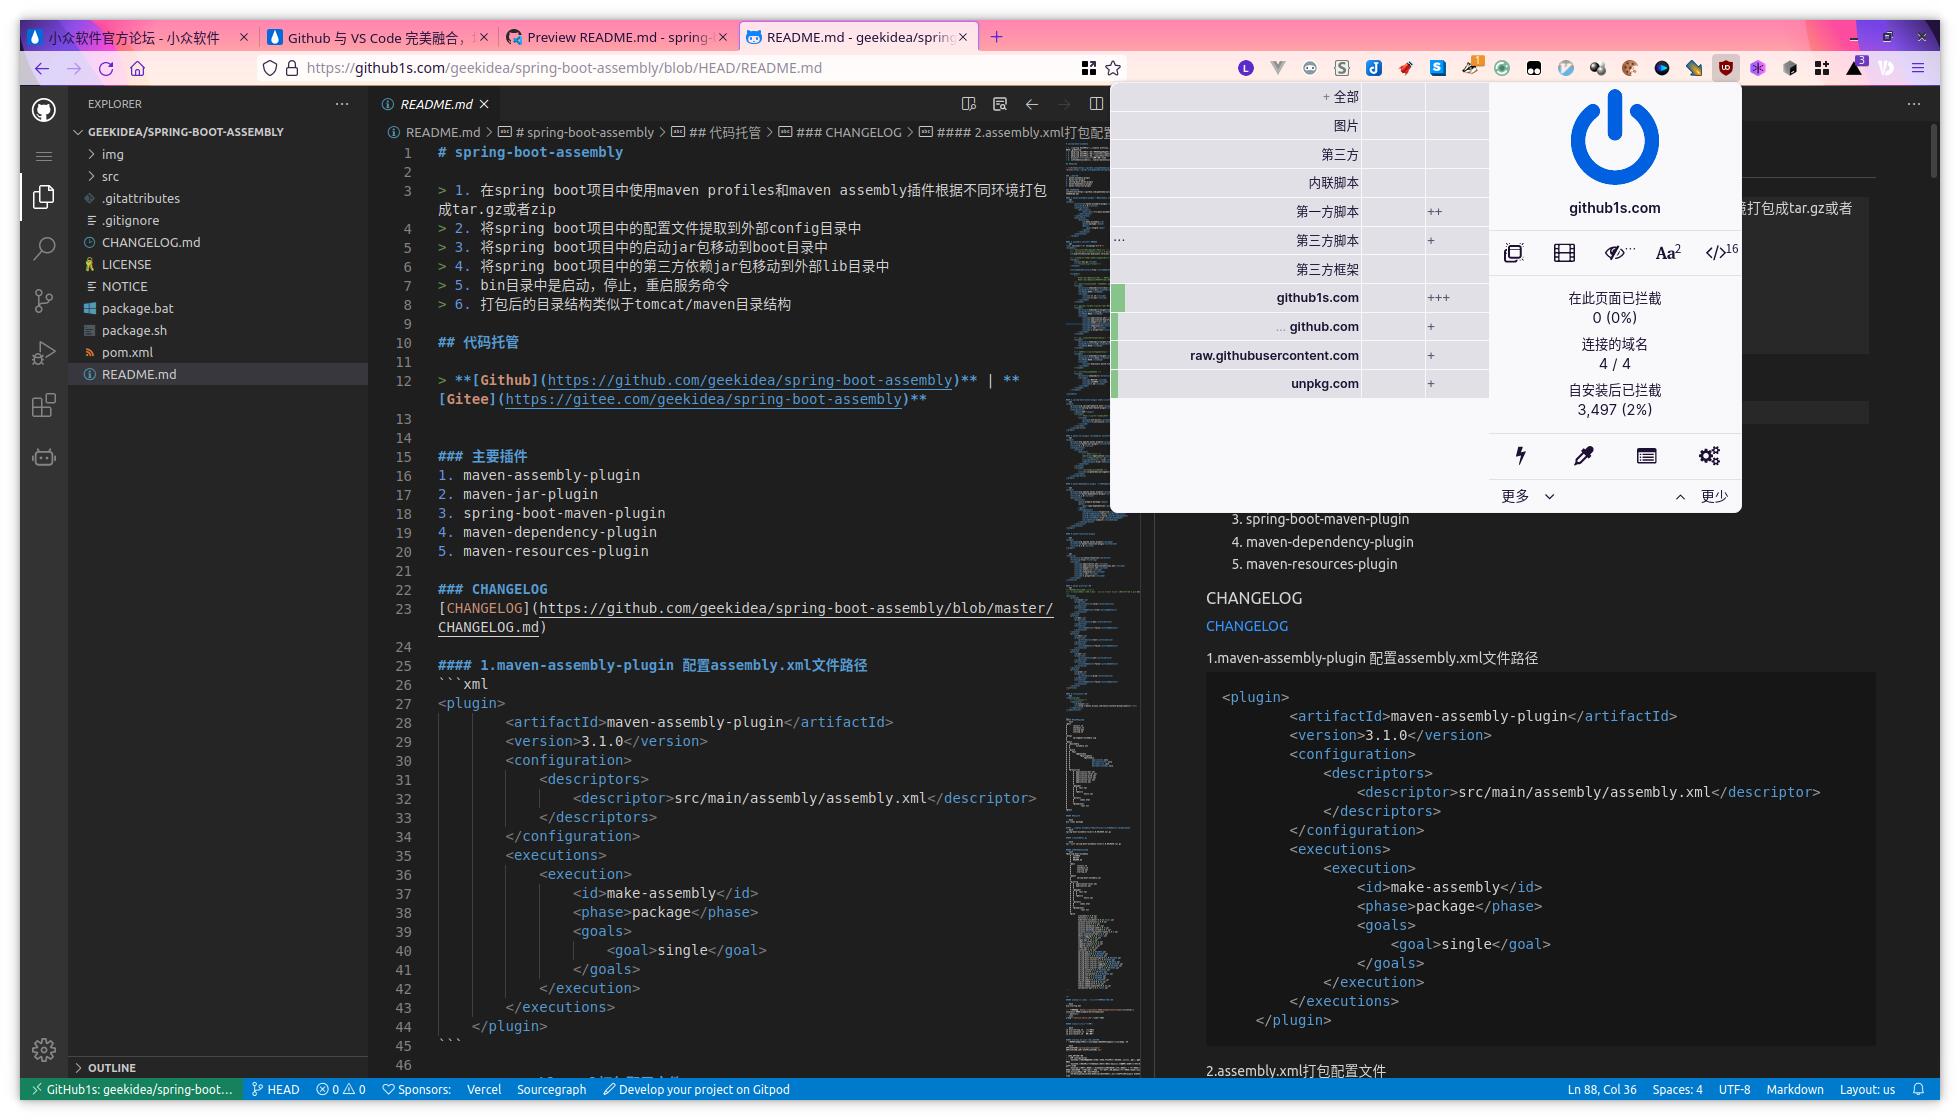
Task: Select raw.githubusercontent.com row in uBlock
Action: click(1299, 356)
